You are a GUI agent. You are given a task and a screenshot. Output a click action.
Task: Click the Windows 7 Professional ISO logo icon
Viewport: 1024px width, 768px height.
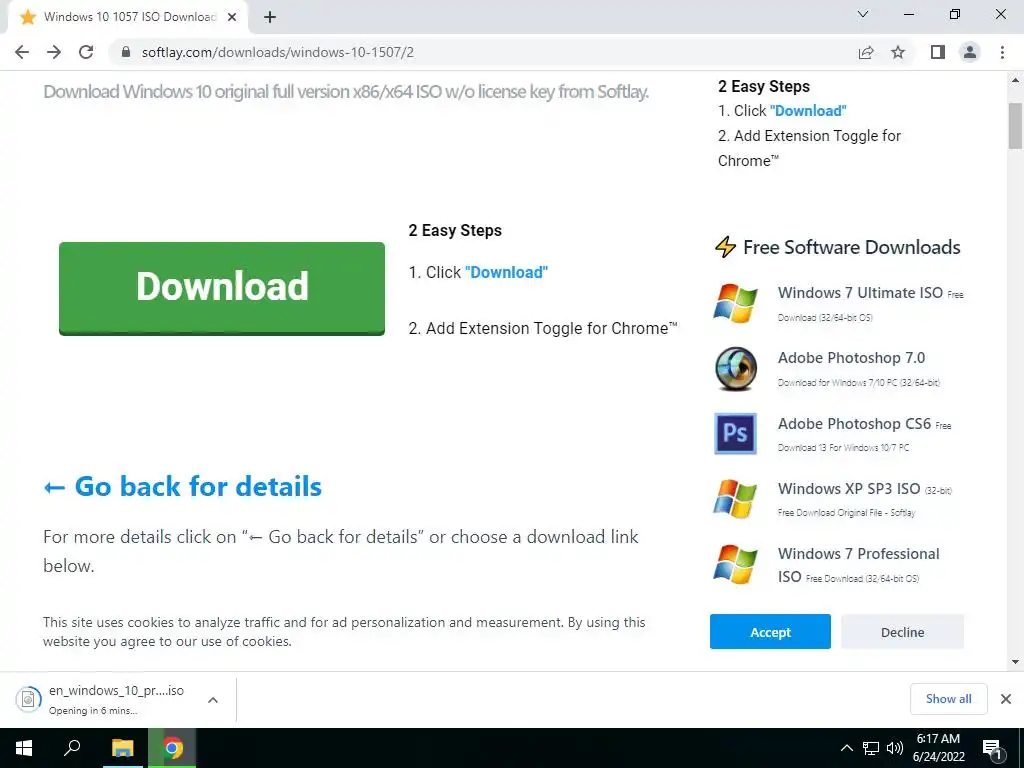735,564
